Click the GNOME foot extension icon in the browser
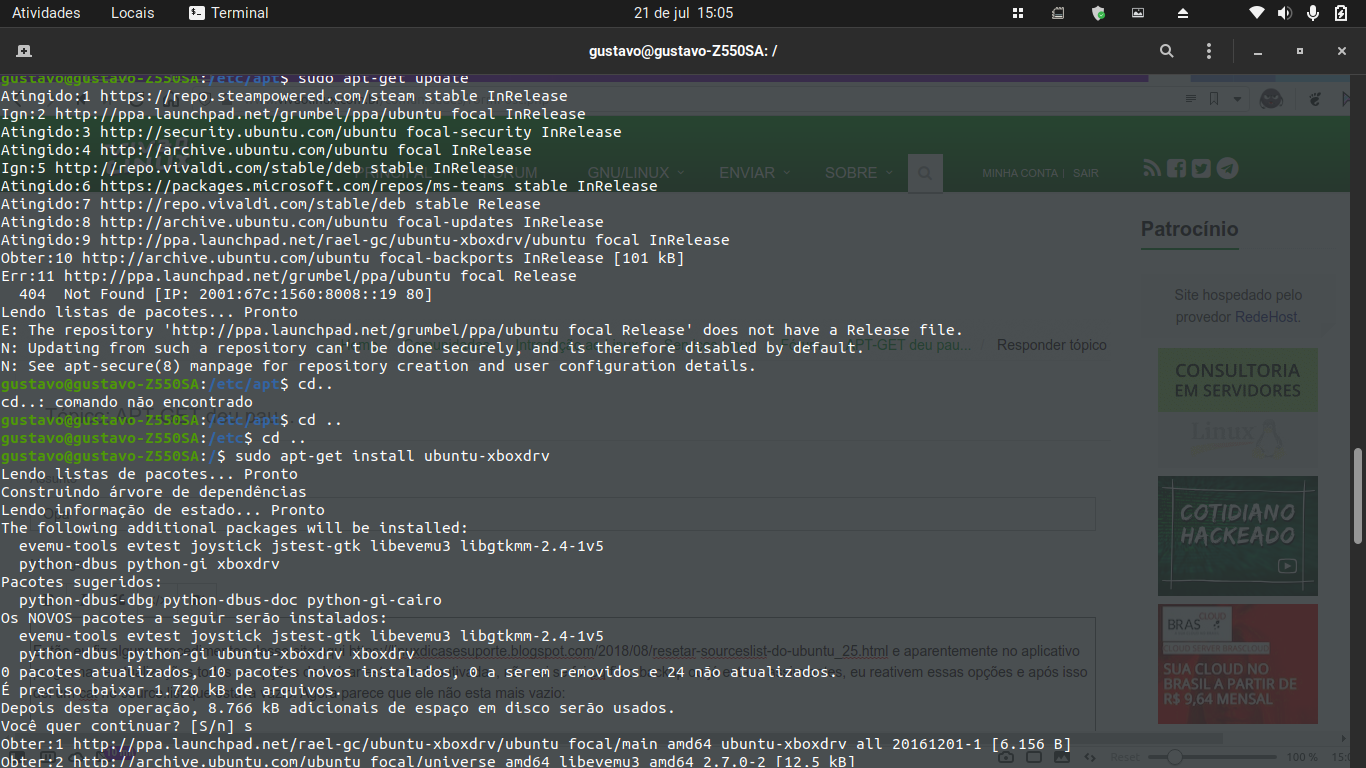Viewport: 1366px width, 768px height. 1316,99
